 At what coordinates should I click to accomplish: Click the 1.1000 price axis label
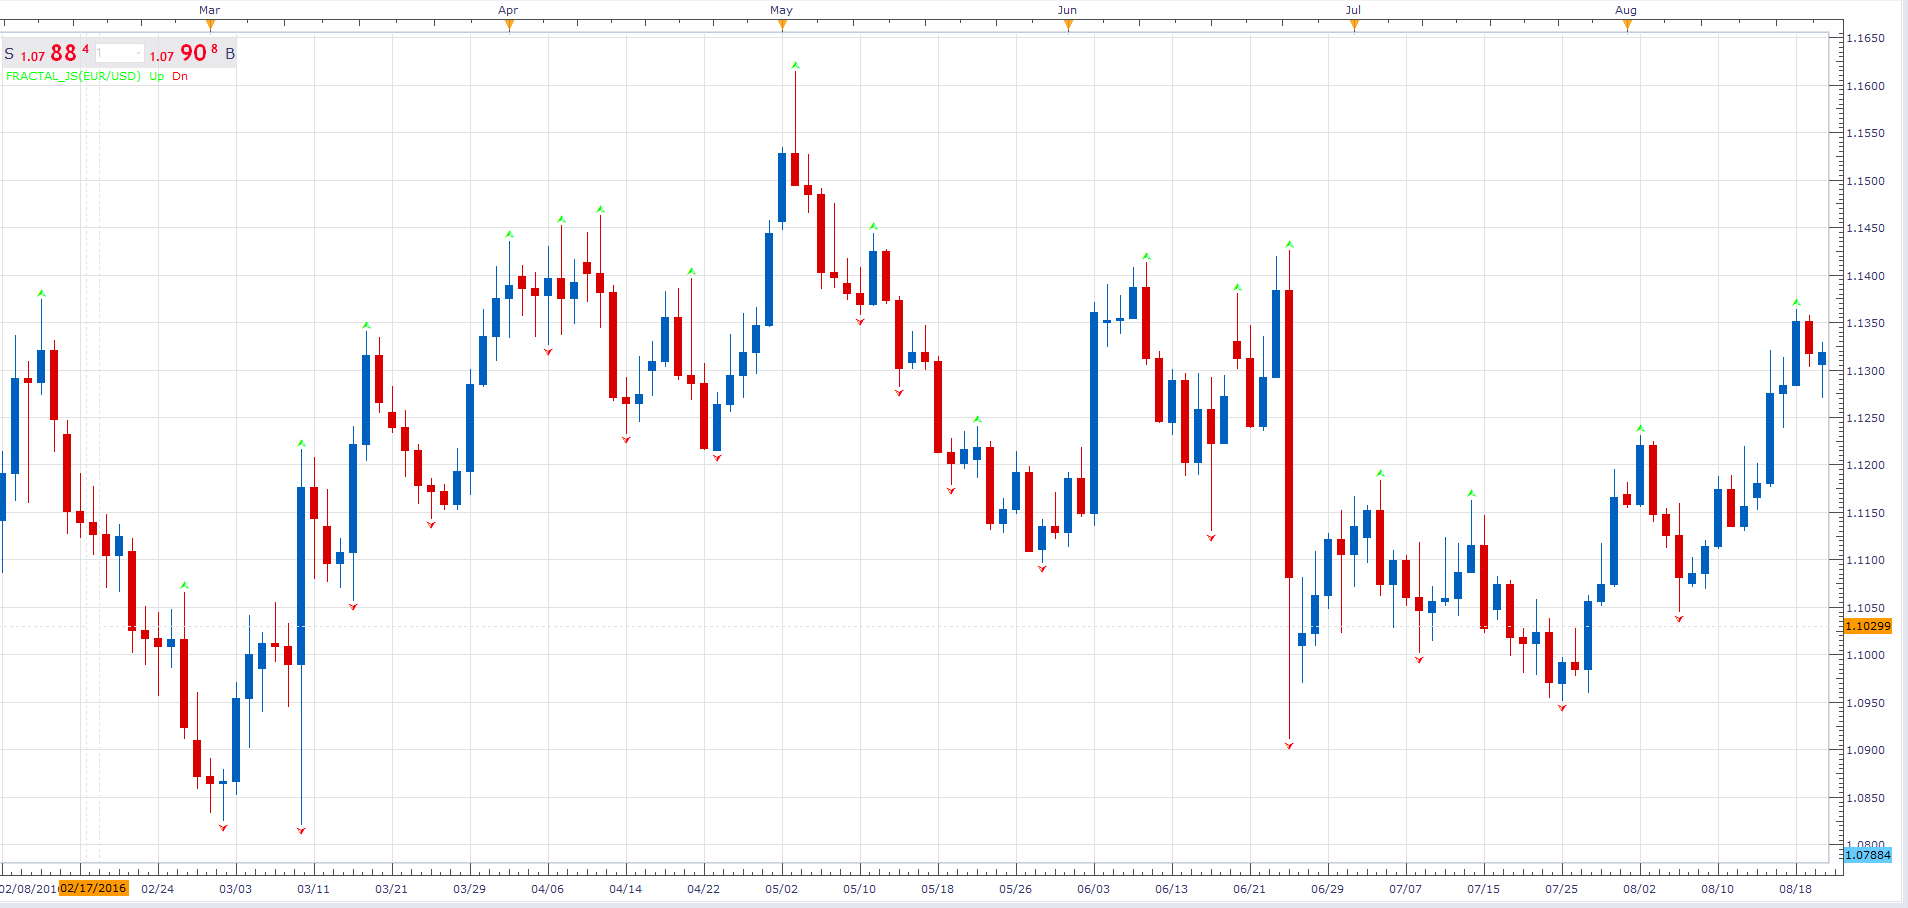[x=1865, y=655]
